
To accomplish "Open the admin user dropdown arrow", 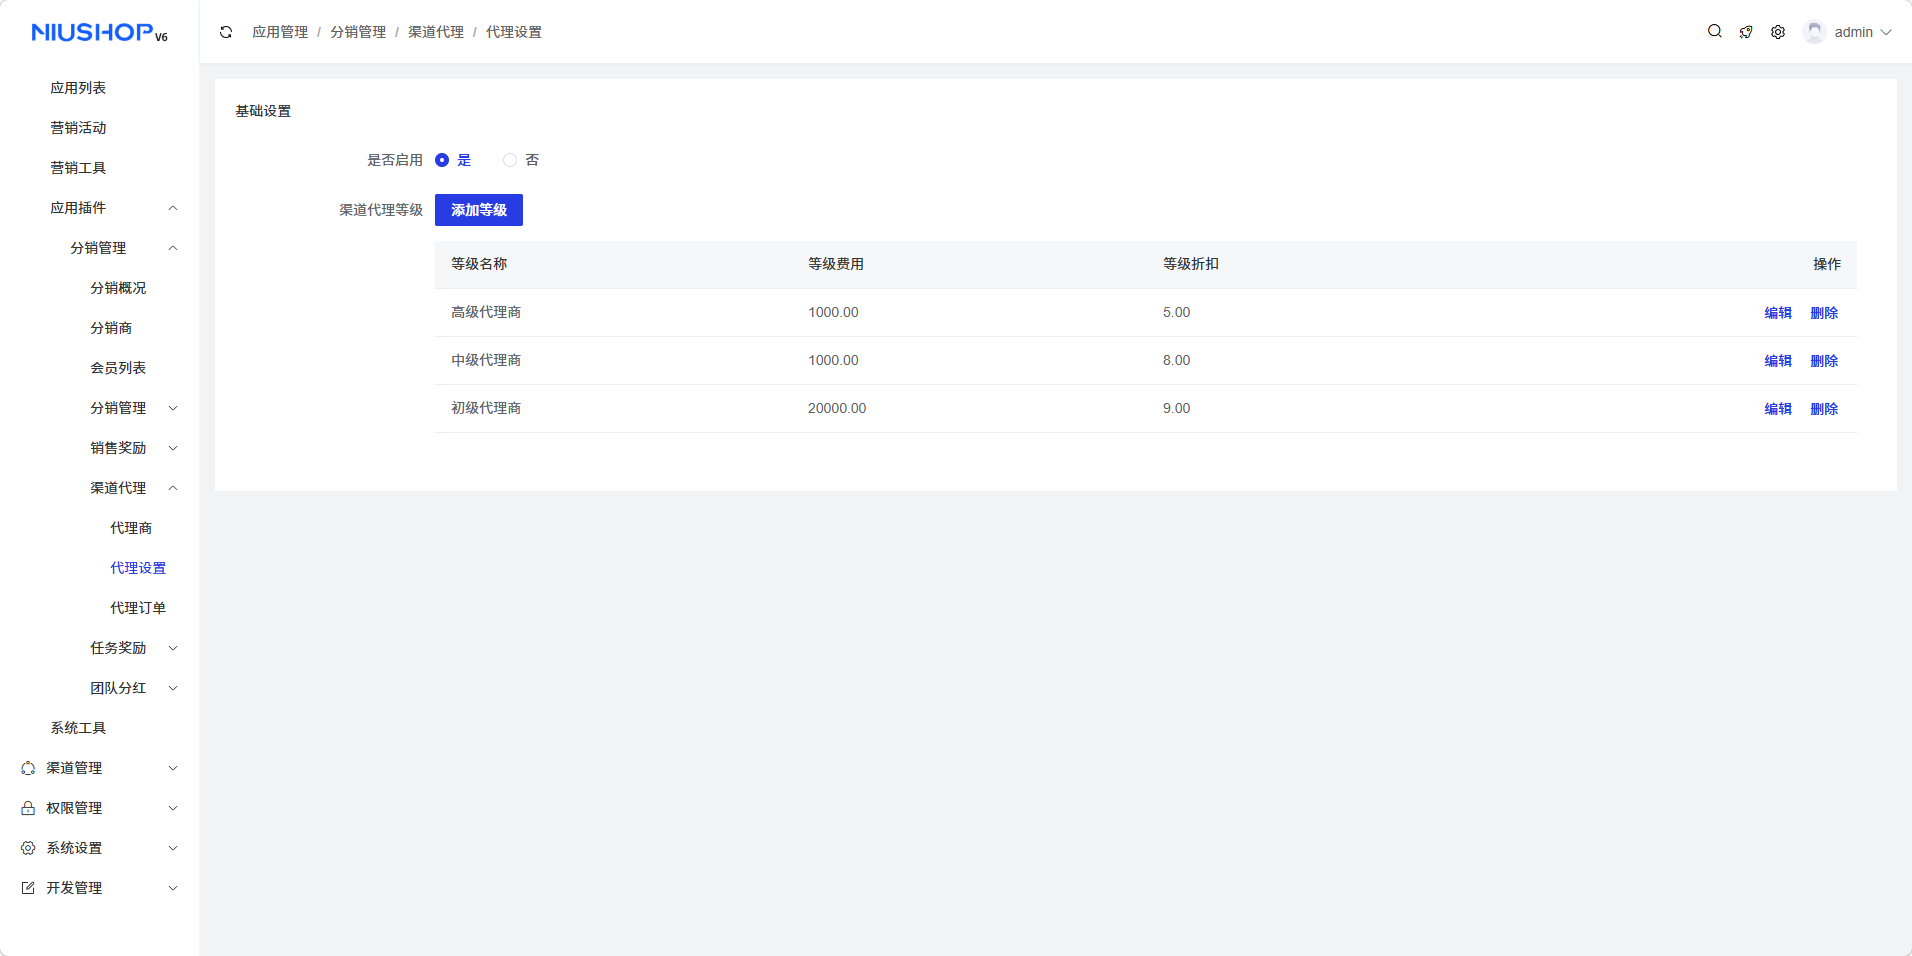I will (x=1886, y=32).
